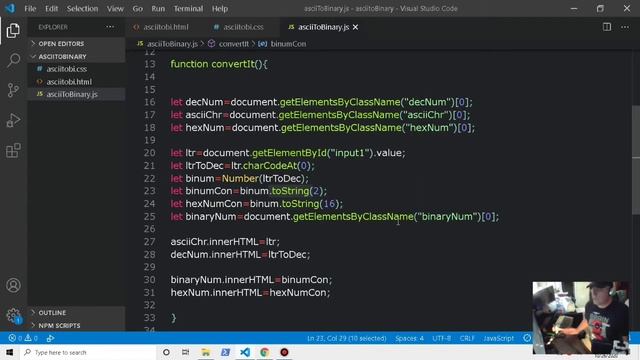
Task: Open the Edit menu
Action: (51, 8)
